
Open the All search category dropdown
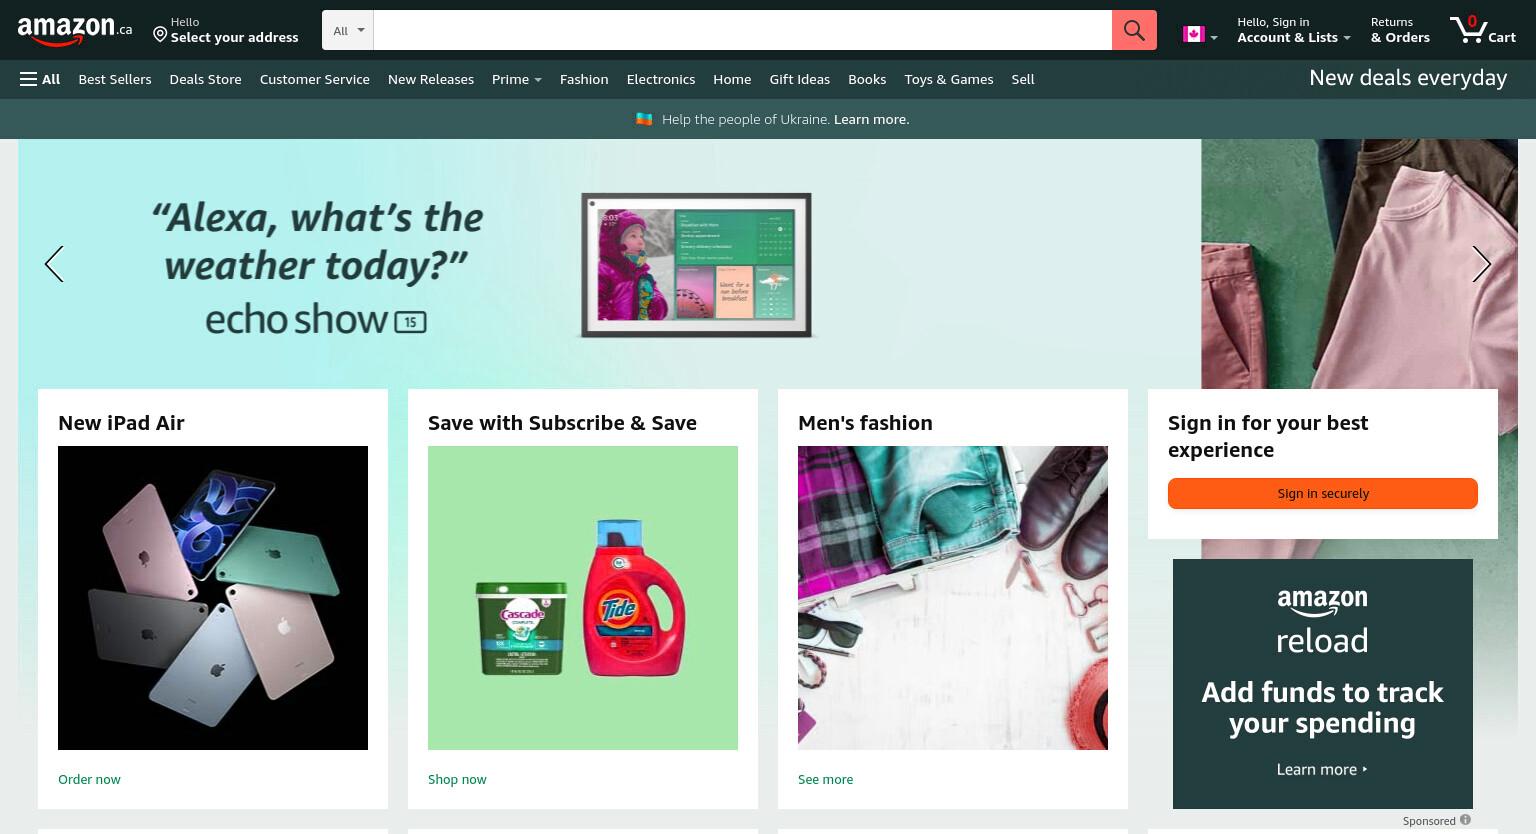click(348, 30)
